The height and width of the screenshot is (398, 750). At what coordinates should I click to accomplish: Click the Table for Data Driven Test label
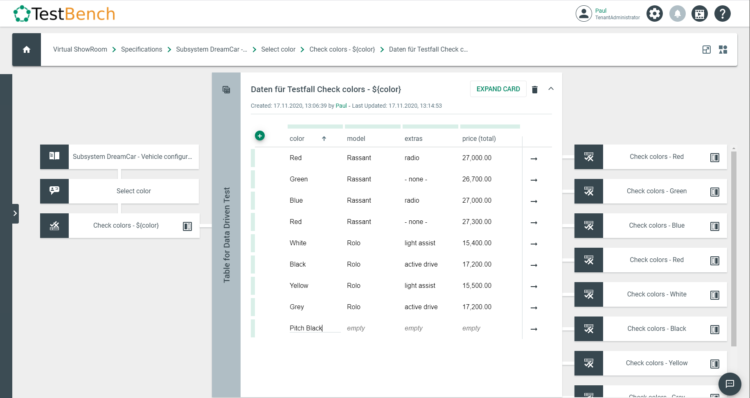227,234
